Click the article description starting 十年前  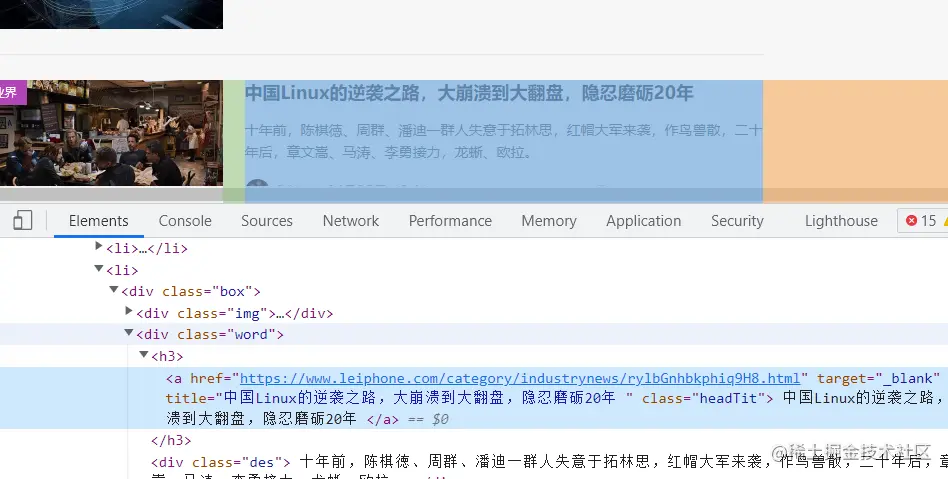[x=504, y=141]
